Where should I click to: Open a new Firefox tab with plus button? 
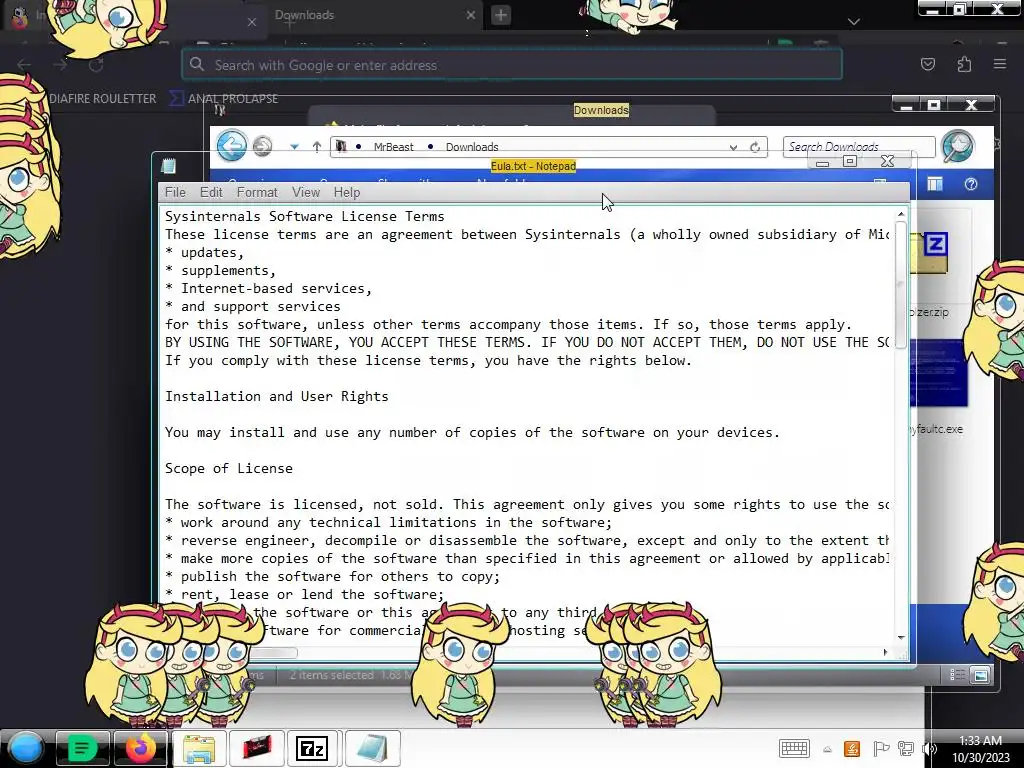pyautogui.click(x=501, y=15)
